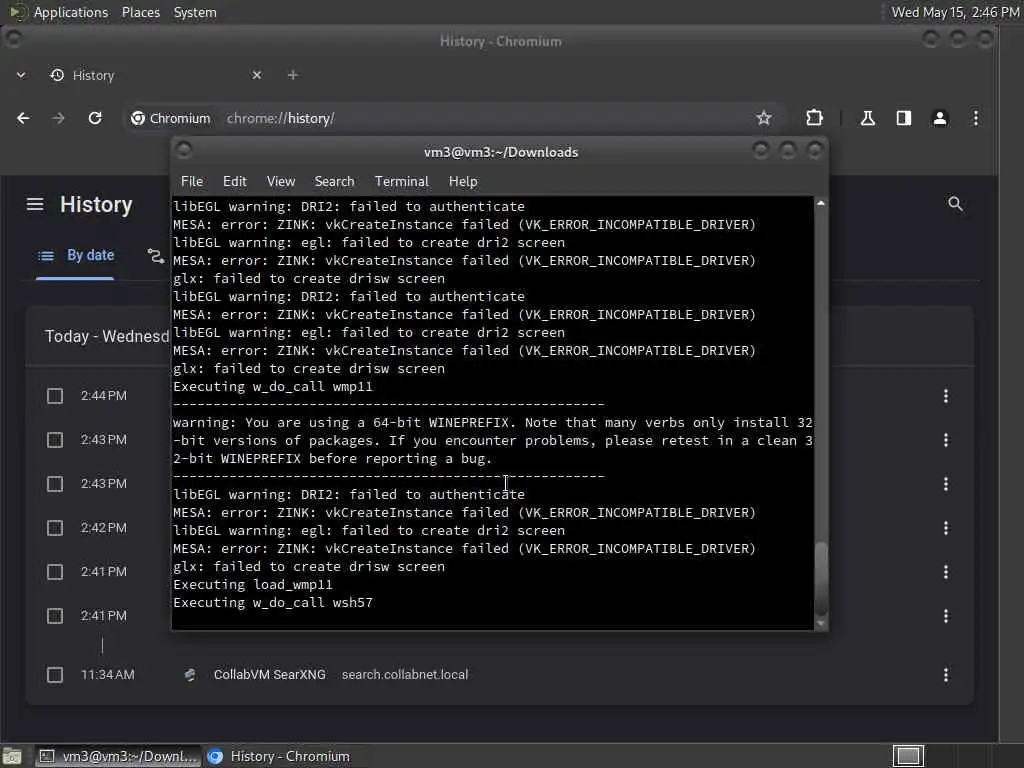Click the terminal scrollbar down arrow
Viewport: 1024px width, 768px height.
[x=821, y=624]
